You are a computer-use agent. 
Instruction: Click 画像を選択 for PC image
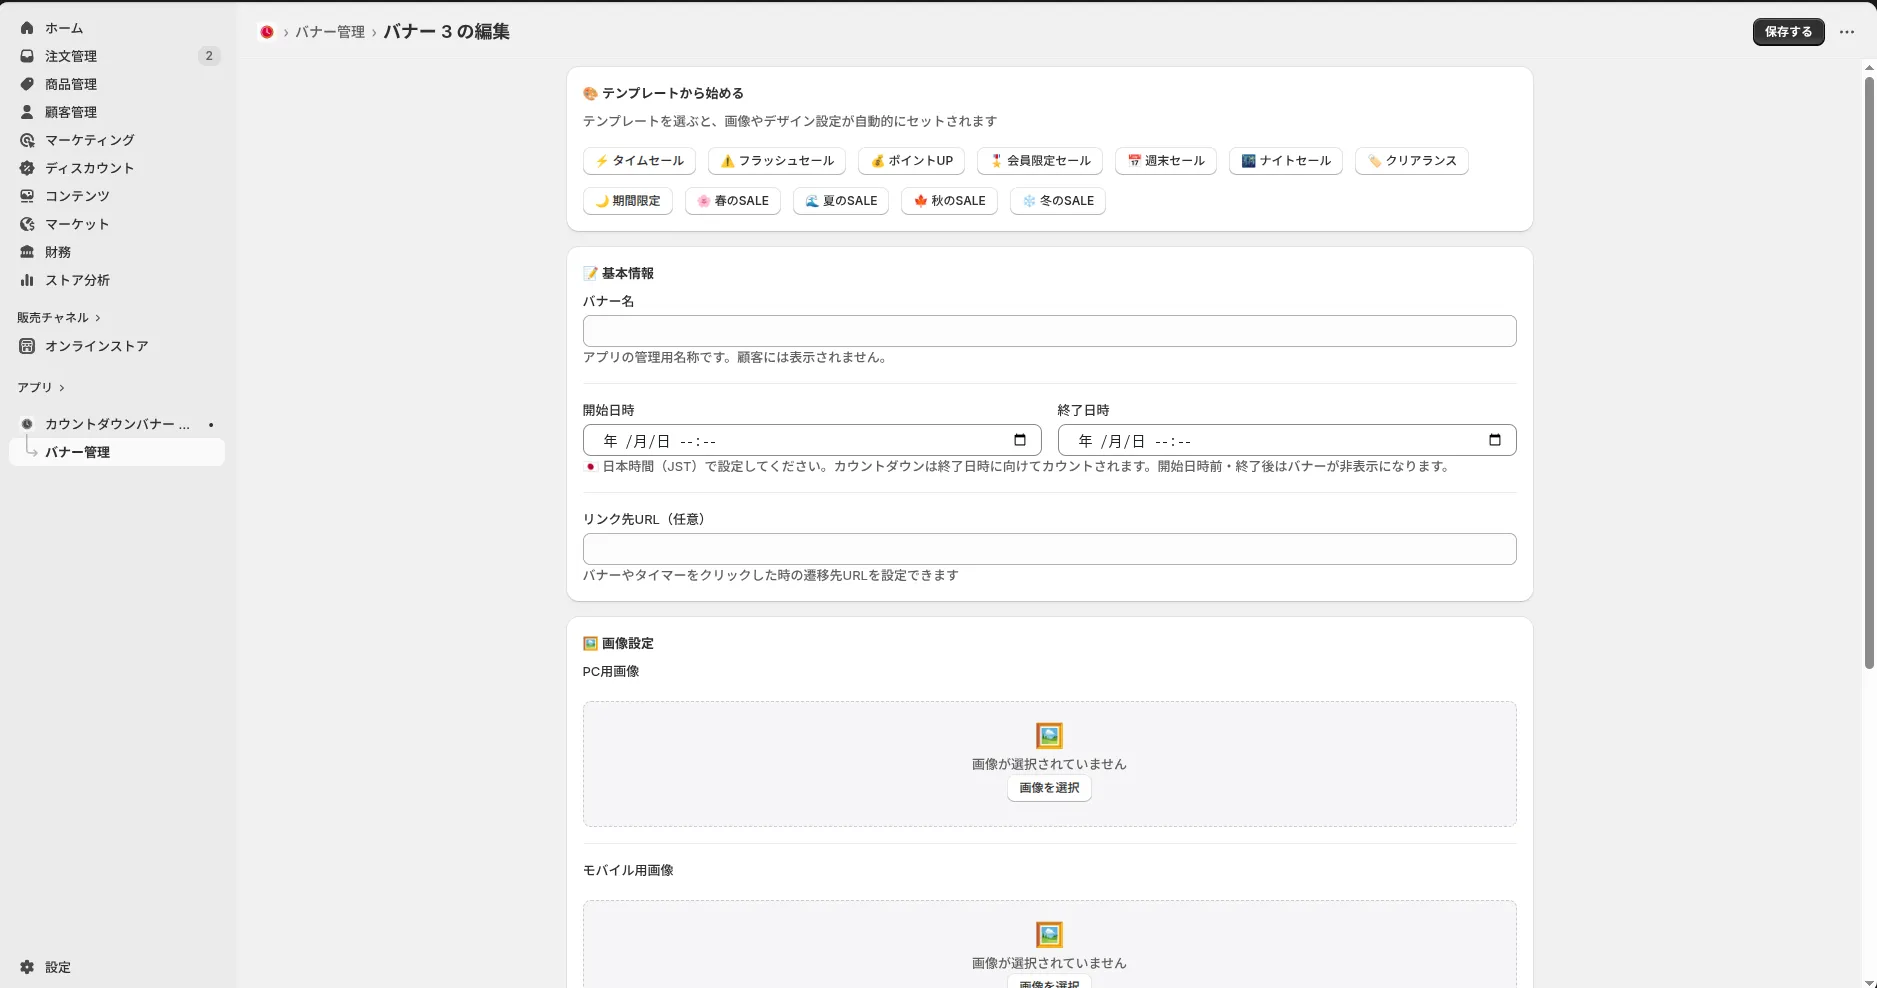tap(1049, 788)
